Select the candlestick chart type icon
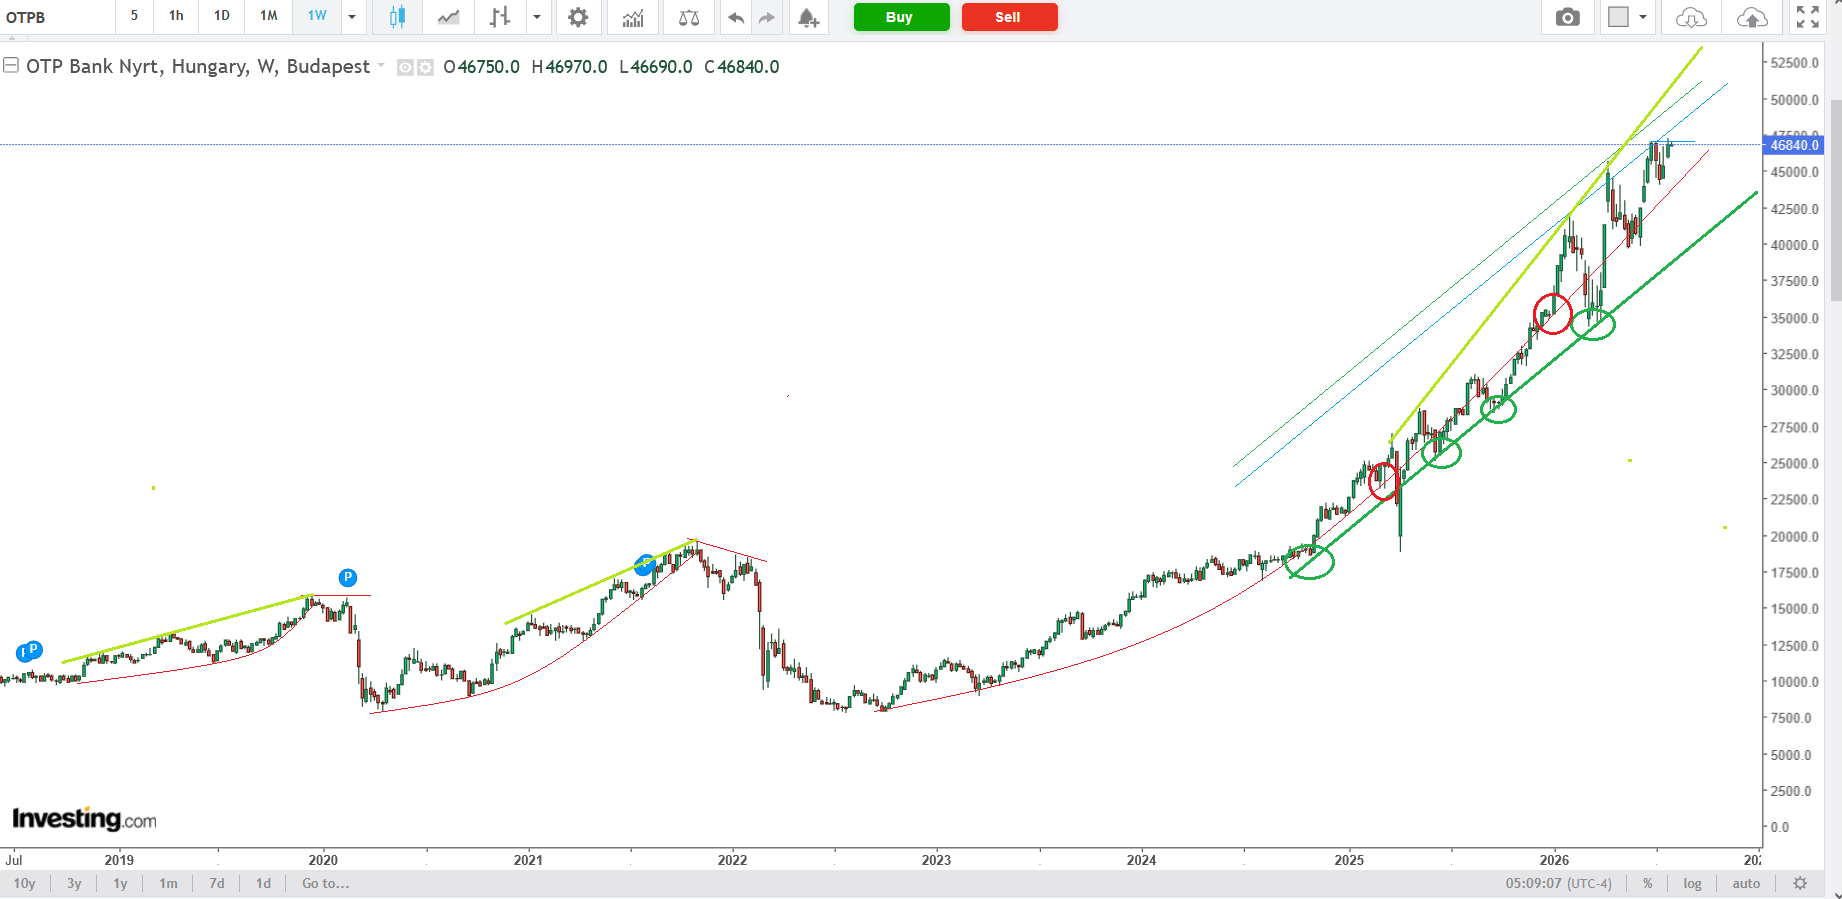Screen dimensions: 1842x899 (397, 17)
